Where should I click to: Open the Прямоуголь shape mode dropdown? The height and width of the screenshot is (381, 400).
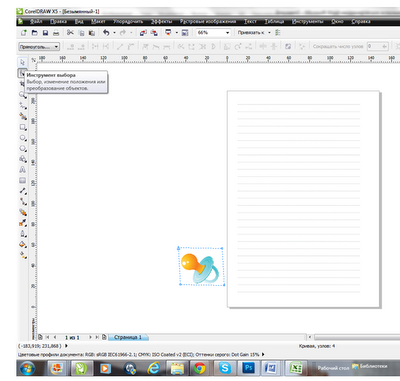(x=39, y=47)
